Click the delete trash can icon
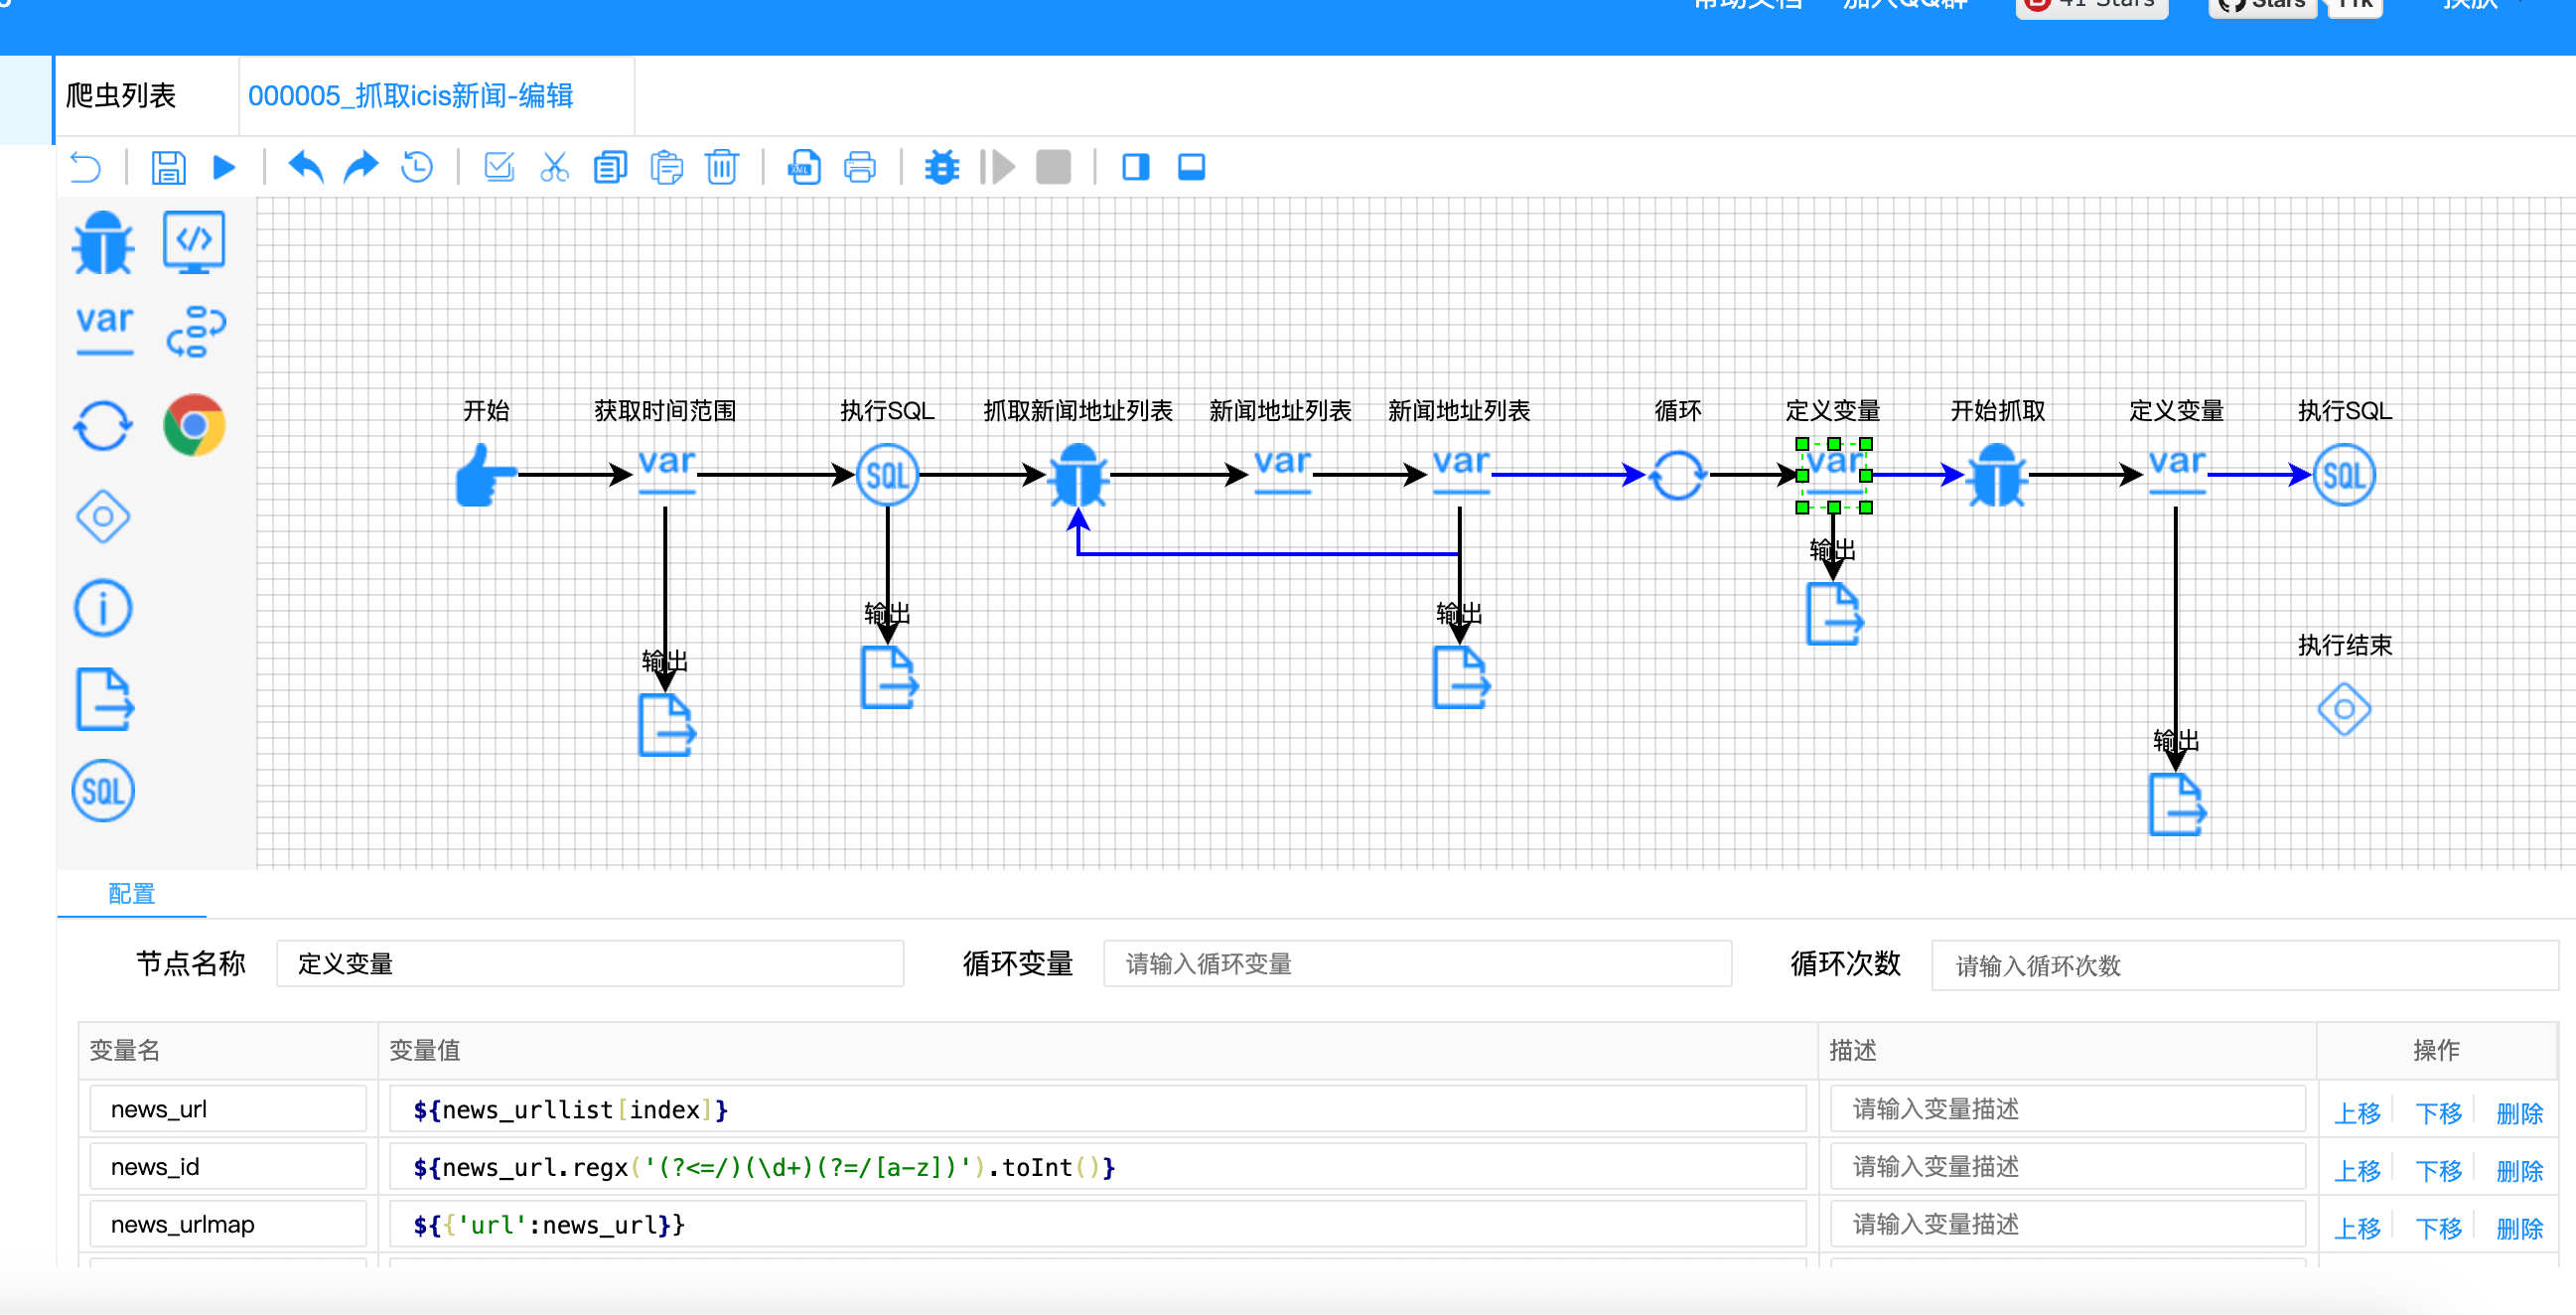Image resolution: width=2576 pixels, height=1315 pixels. coord(721,167)
